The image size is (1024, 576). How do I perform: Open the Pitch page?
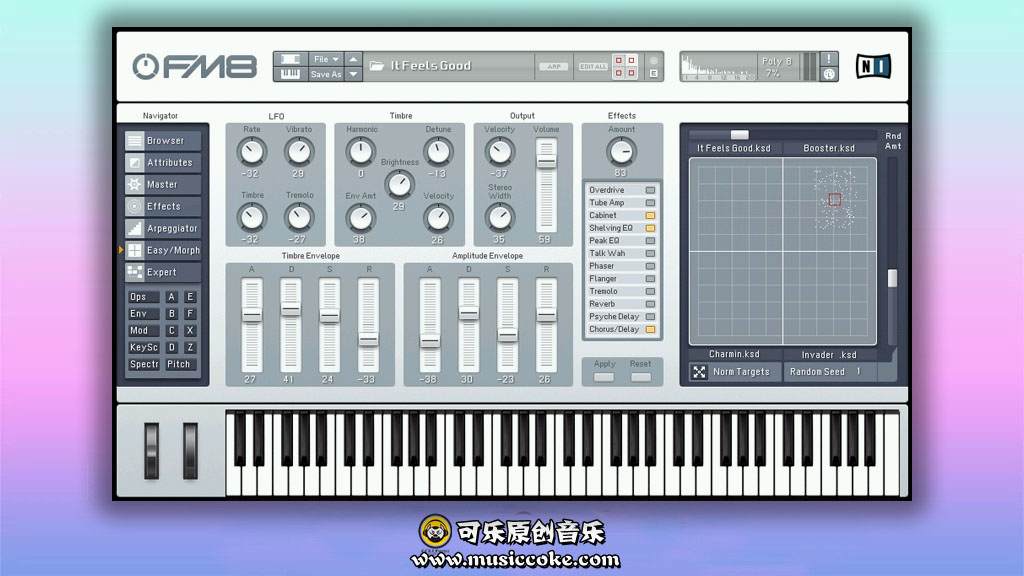(x=180, y=364)
